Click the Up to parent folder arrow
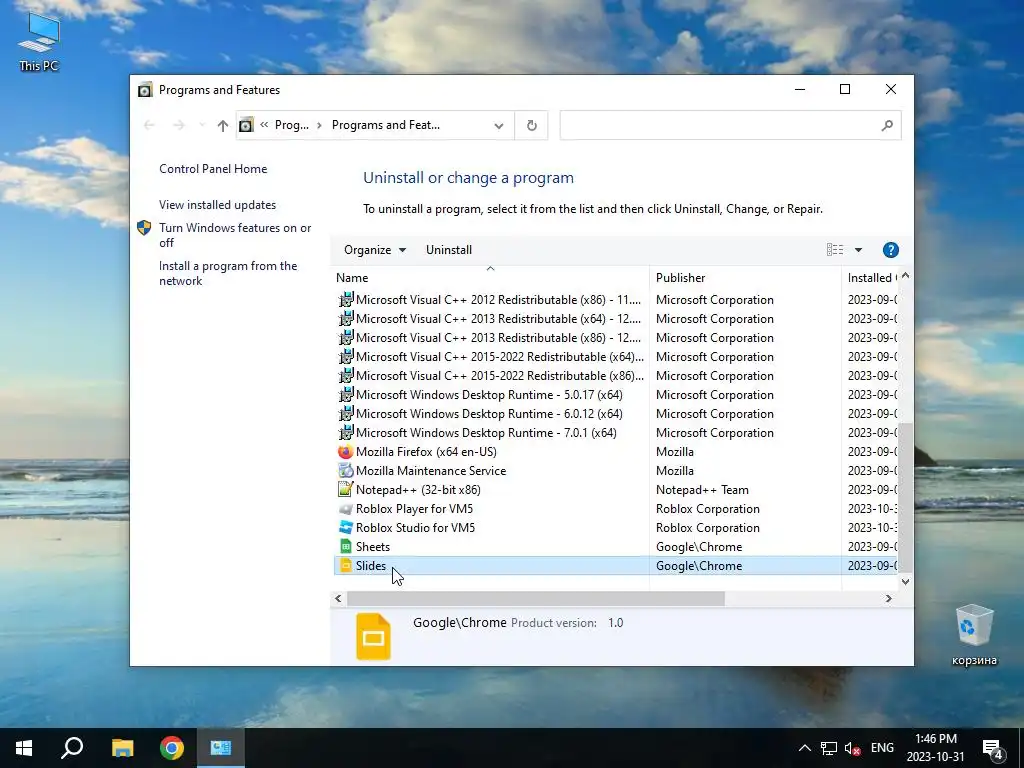This screenshot has width=1024, height=768. click(223, 125)
